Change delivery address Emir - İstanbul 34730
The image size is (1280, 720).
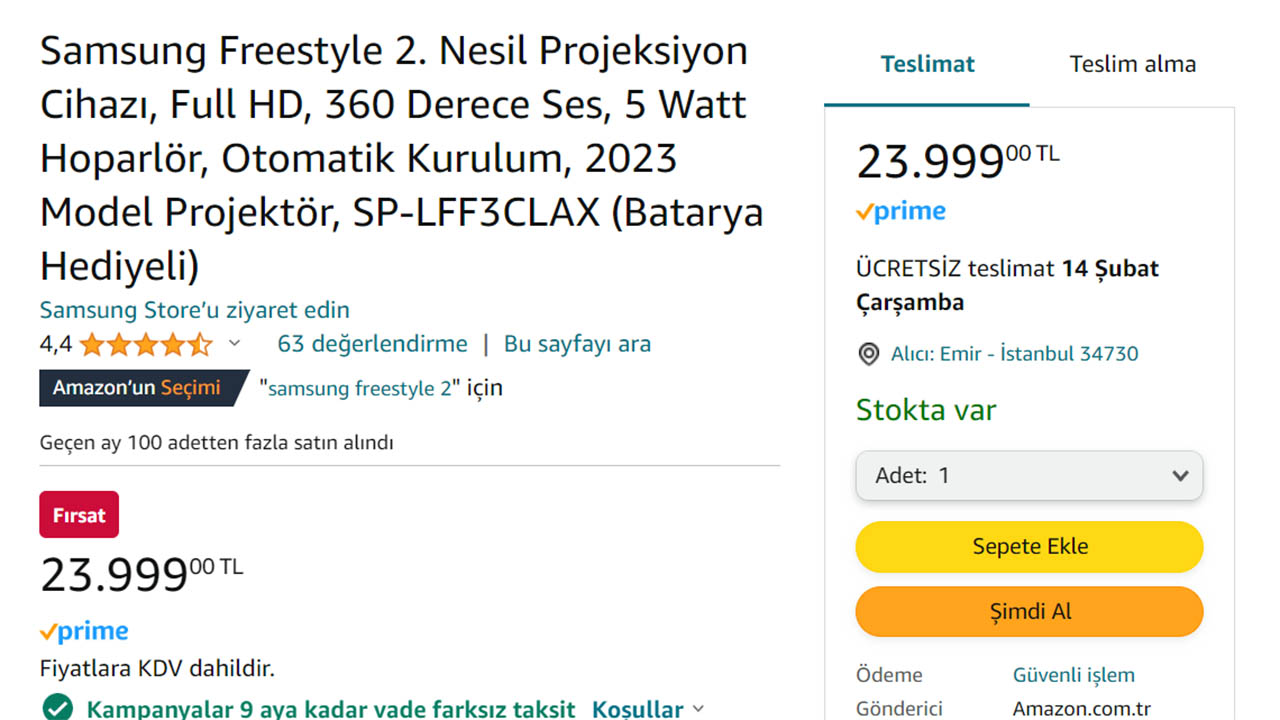(1014, 354)
